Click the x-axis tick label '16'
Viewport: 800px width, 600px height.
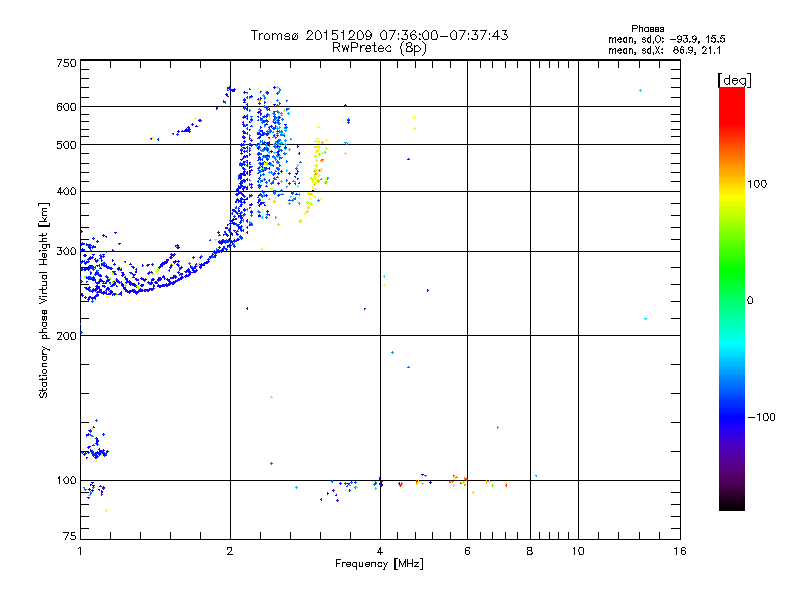(680, 551)
